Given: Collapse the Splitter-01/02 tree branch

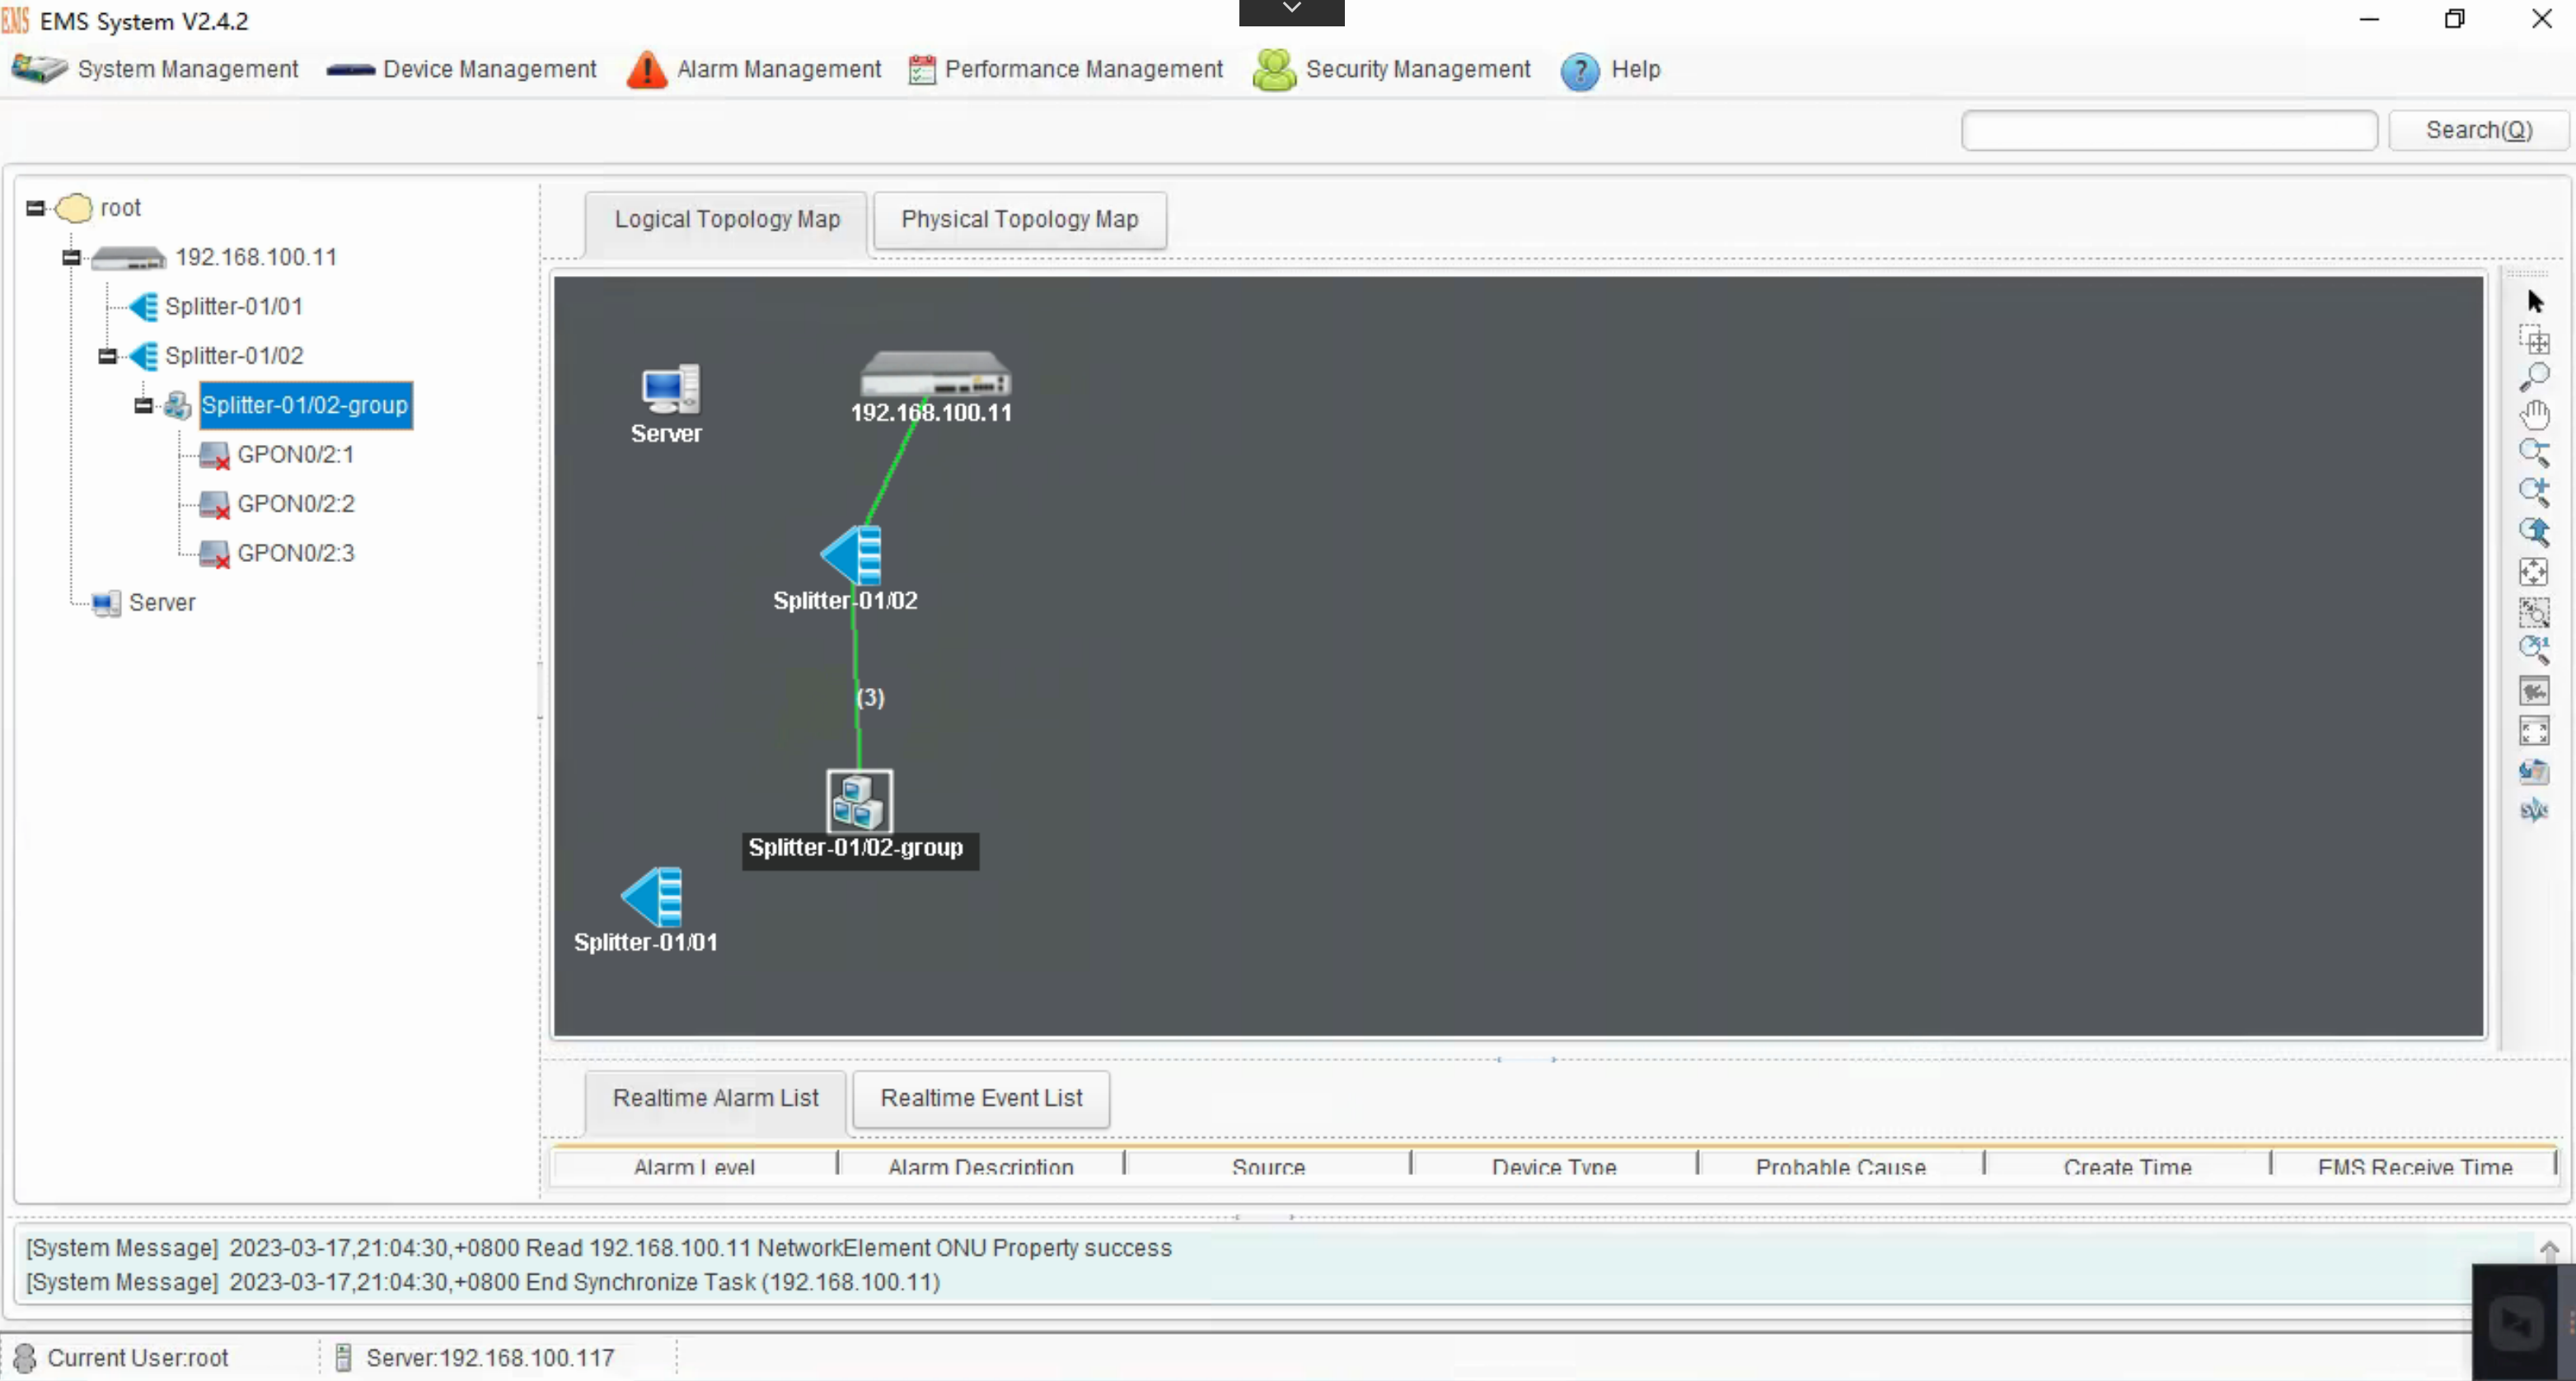Looking at the screenshot, I should 107,354.
